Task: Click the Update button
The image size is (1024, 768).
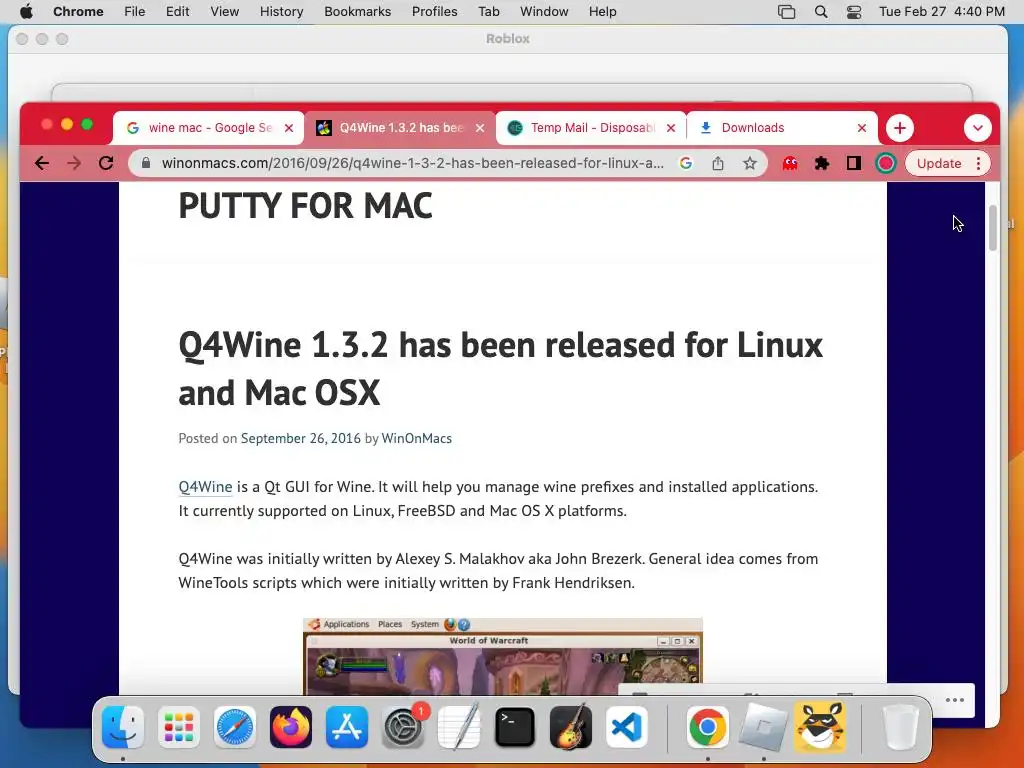Action: (x=938, y=163)
